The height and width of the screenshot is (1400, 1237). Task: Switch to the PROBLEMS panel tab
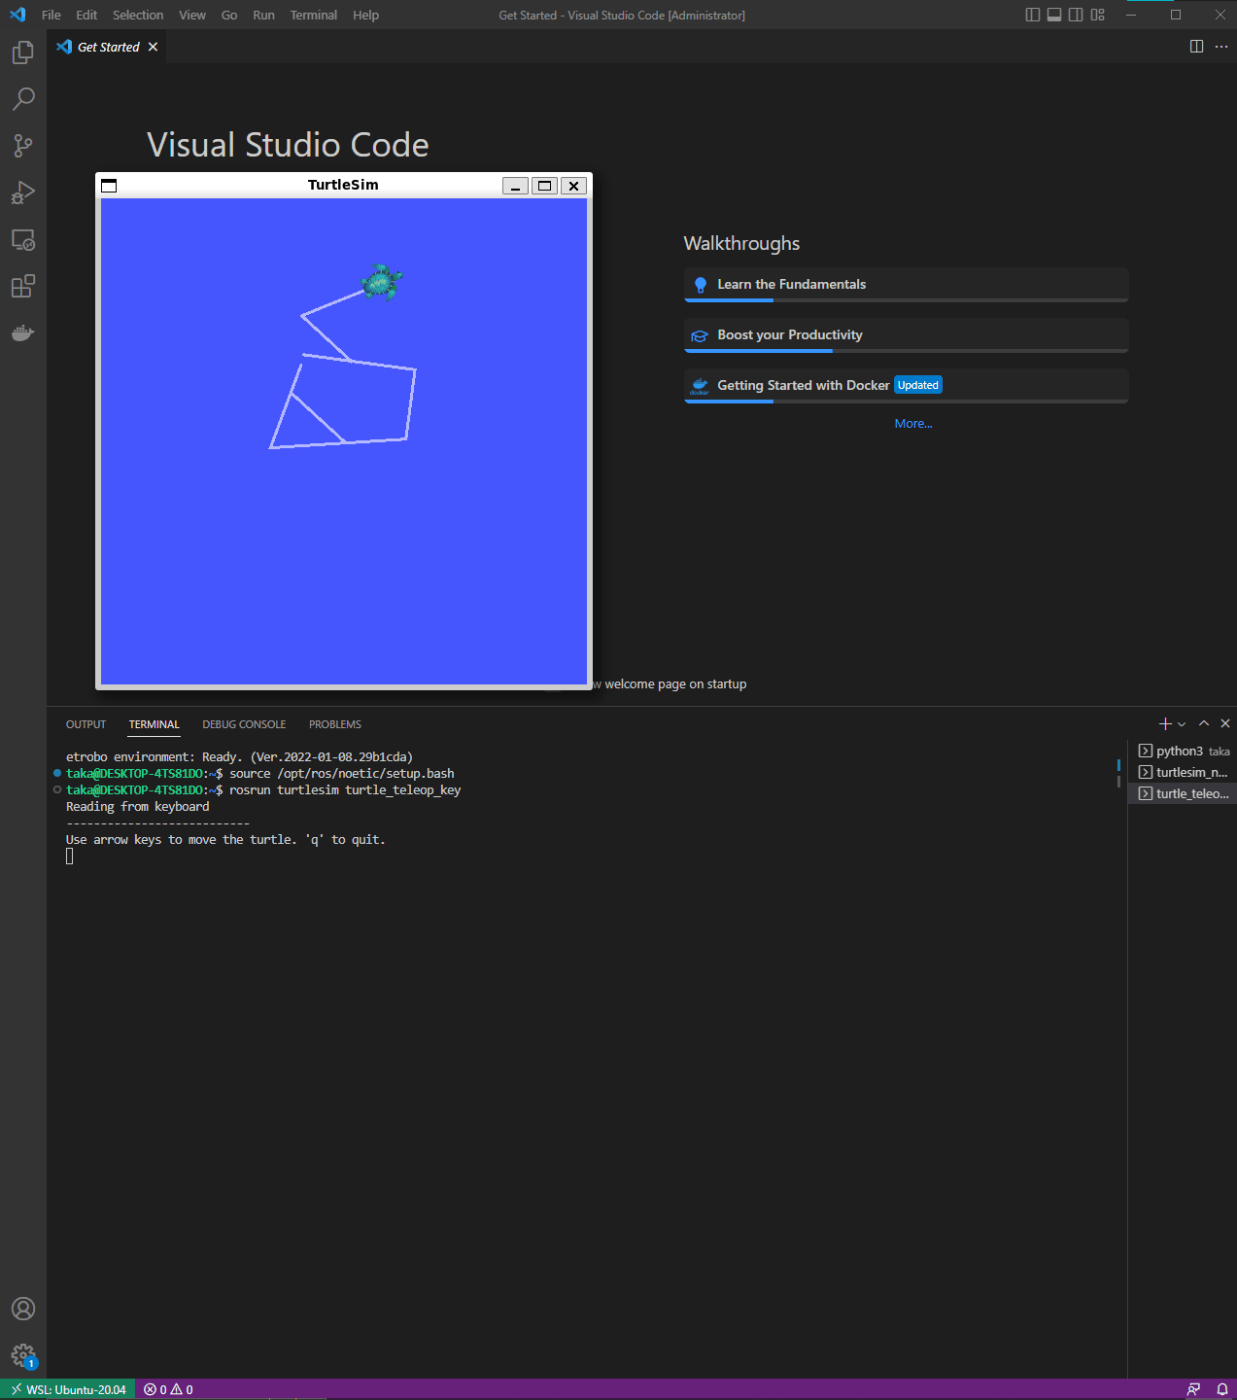coord(335,724)
